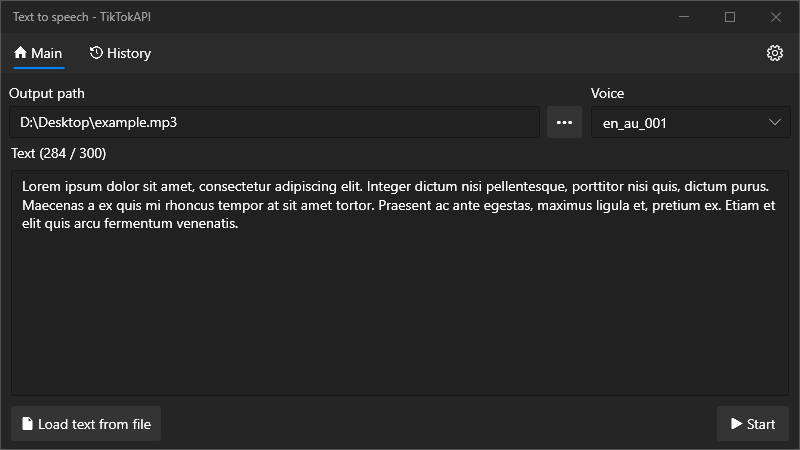This screenshot has height=450, width=800.
Task: Click the clock icon beside History
Action: coord(96,53)
